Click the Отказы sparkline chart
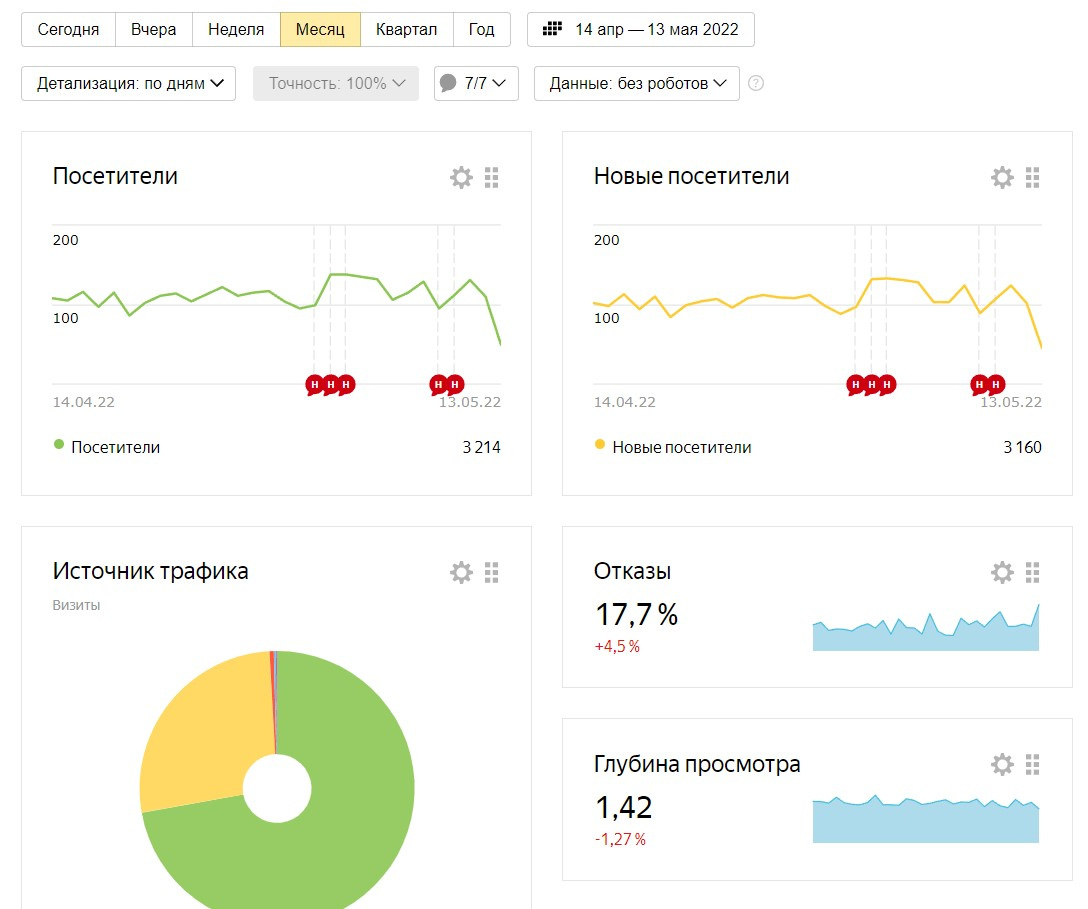 (925, 632)
